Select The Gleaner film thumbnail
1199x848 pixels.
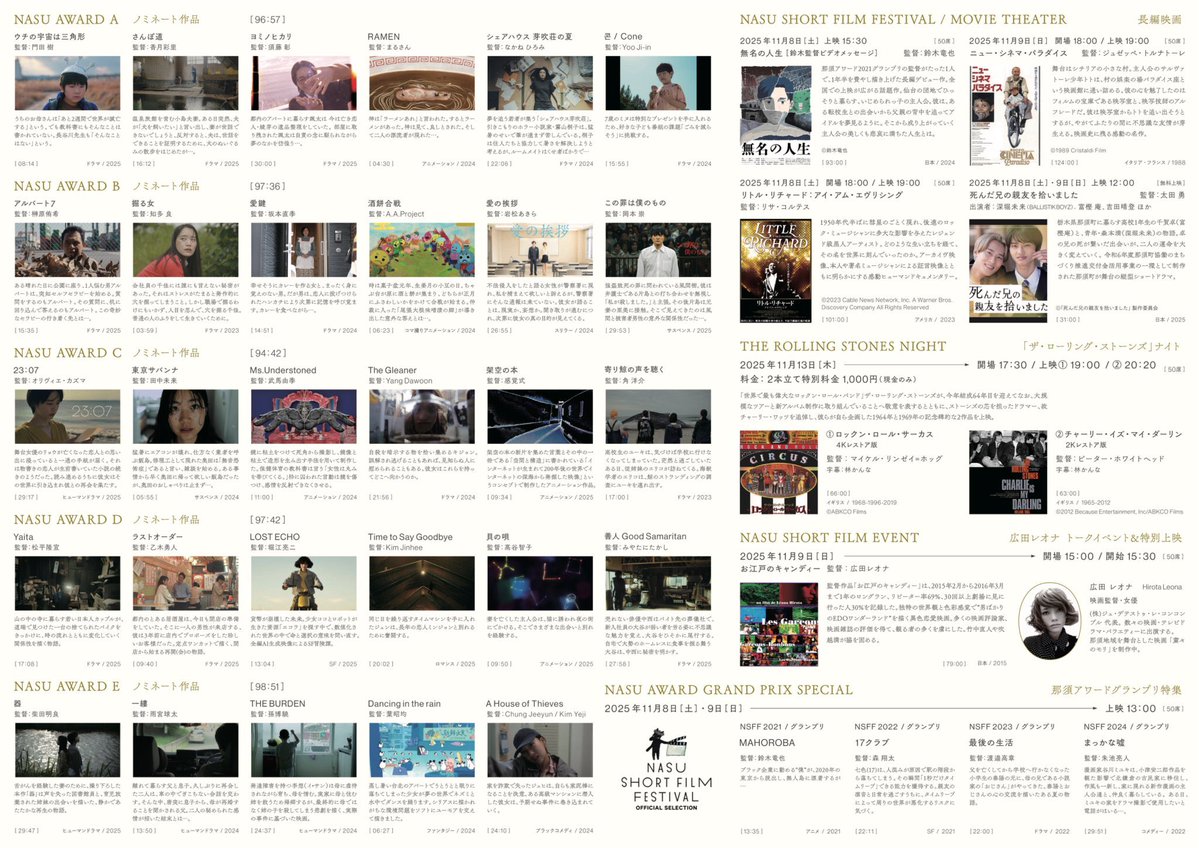[x=421, y=416]
